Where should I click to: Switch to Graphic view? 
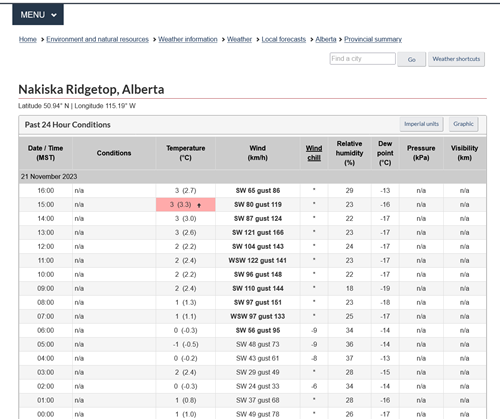[x=463, y=124]
